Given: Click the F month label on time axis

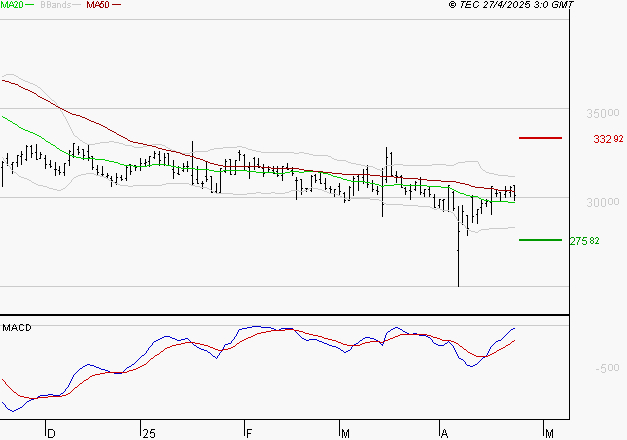Looking at the screenshot, I should click(249, 434).
